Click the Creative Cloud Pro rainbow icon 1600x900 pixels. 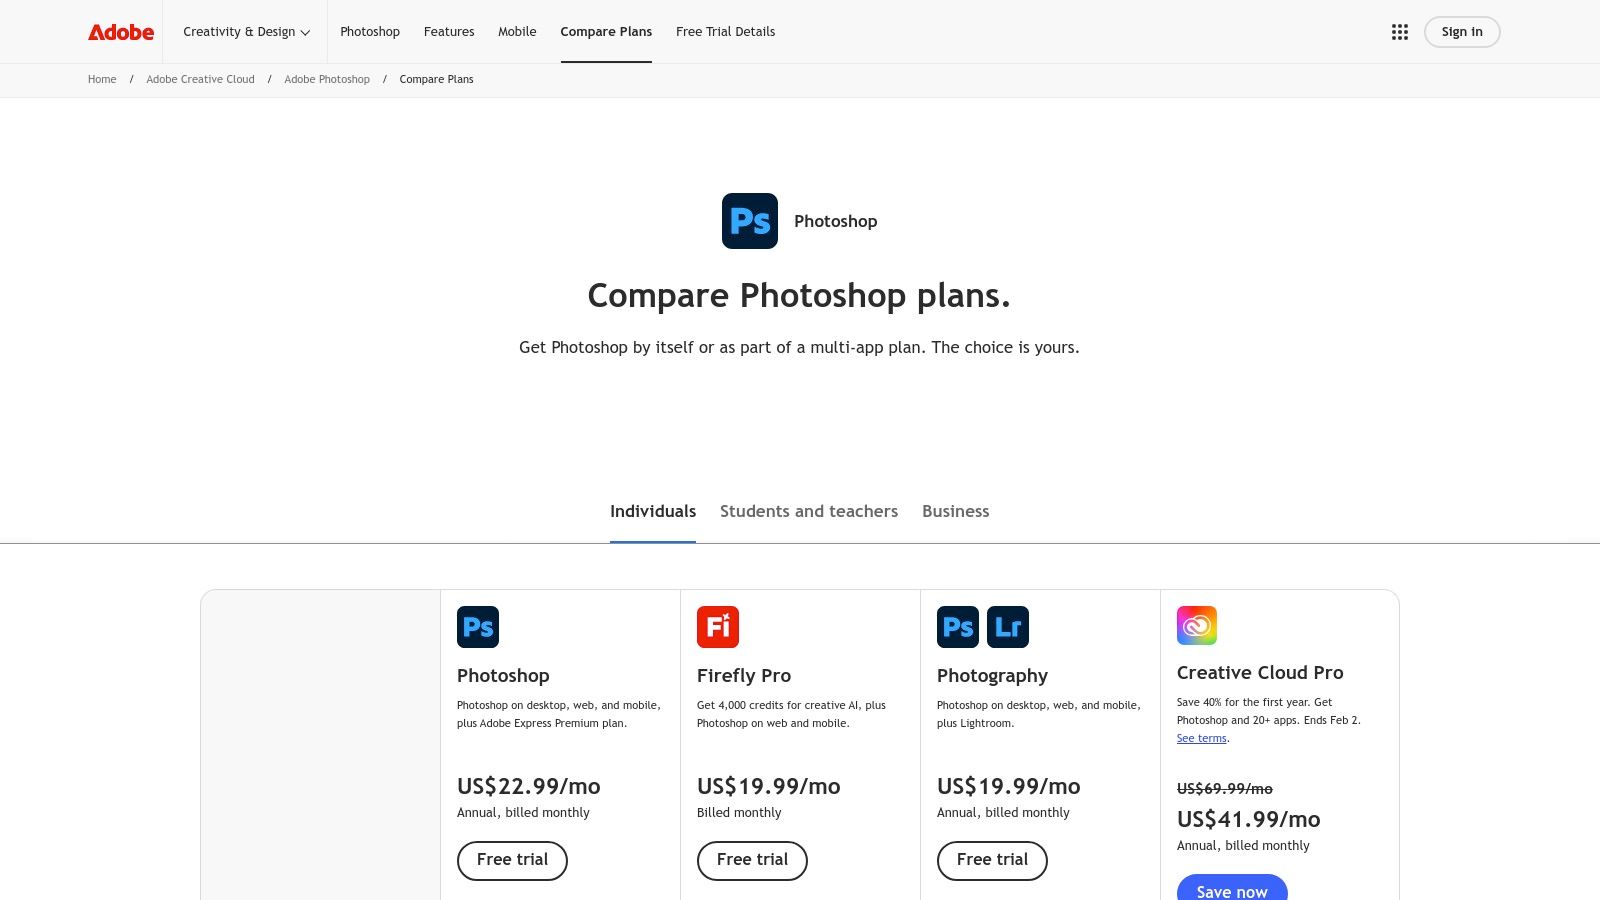(1196, 625)
